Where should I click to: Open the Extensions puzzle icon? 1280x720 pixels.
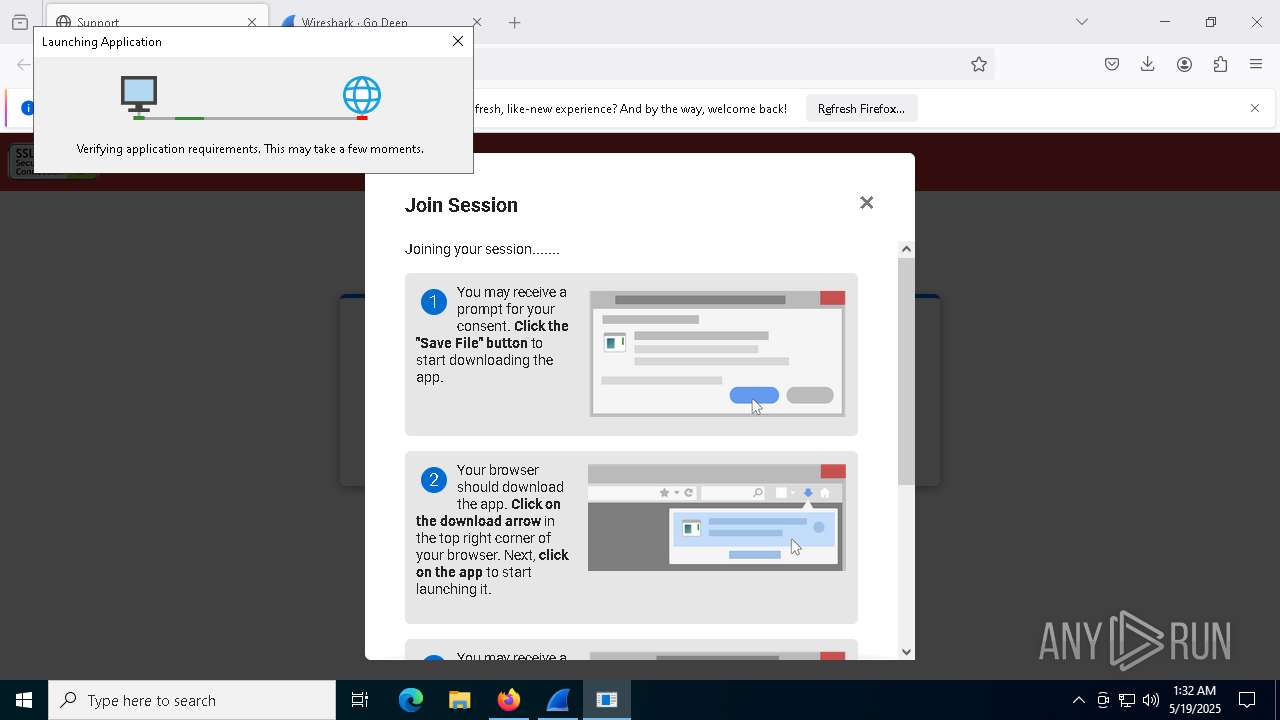(x=1220, y=64)
